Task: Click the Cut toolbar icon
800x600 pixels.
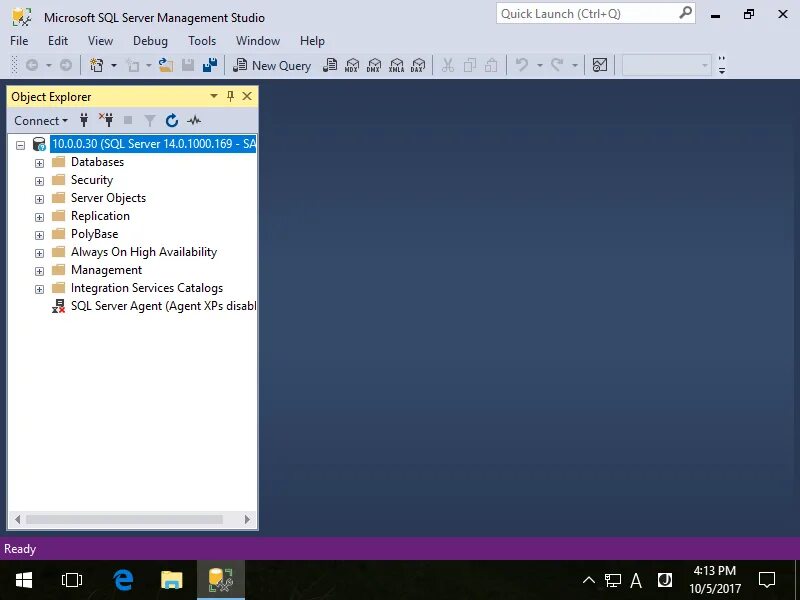Action: tap(448, 65)
